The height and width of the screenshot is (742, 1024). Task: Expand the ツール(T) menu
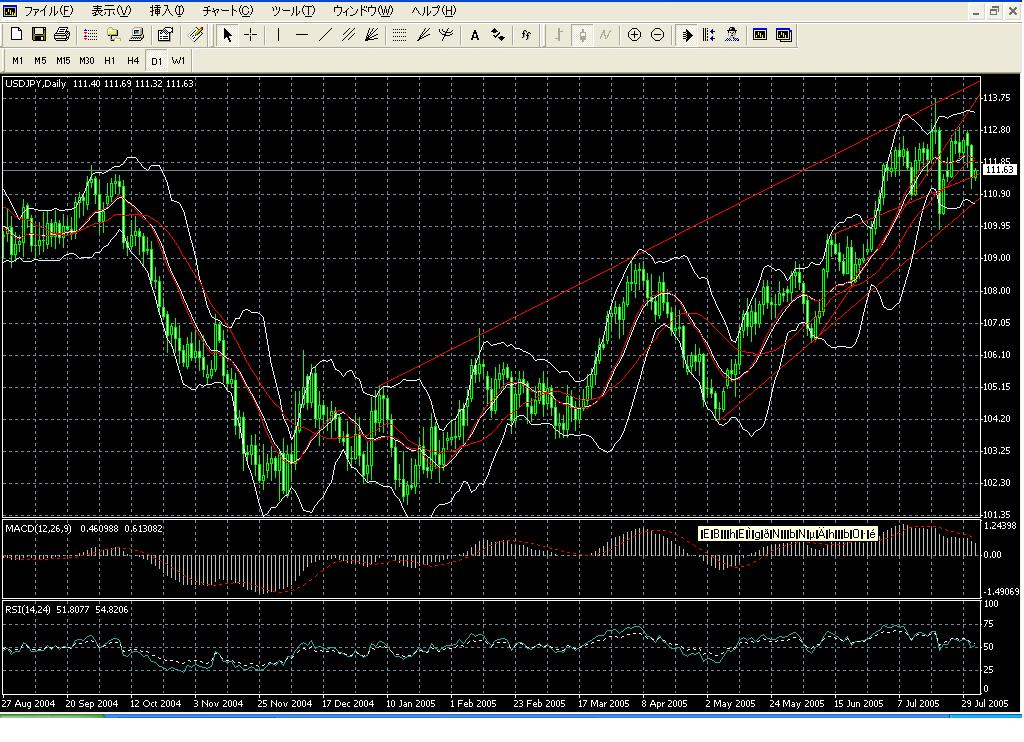293,11
